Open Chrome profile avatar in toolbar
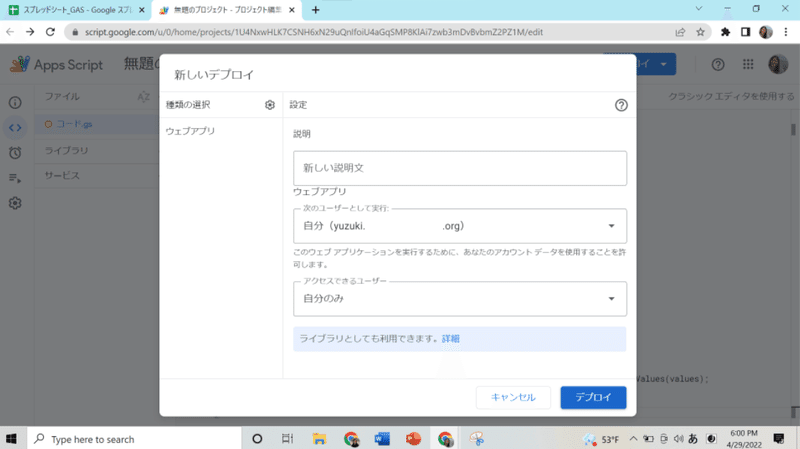The image size is (800, 449). [766, 32]
